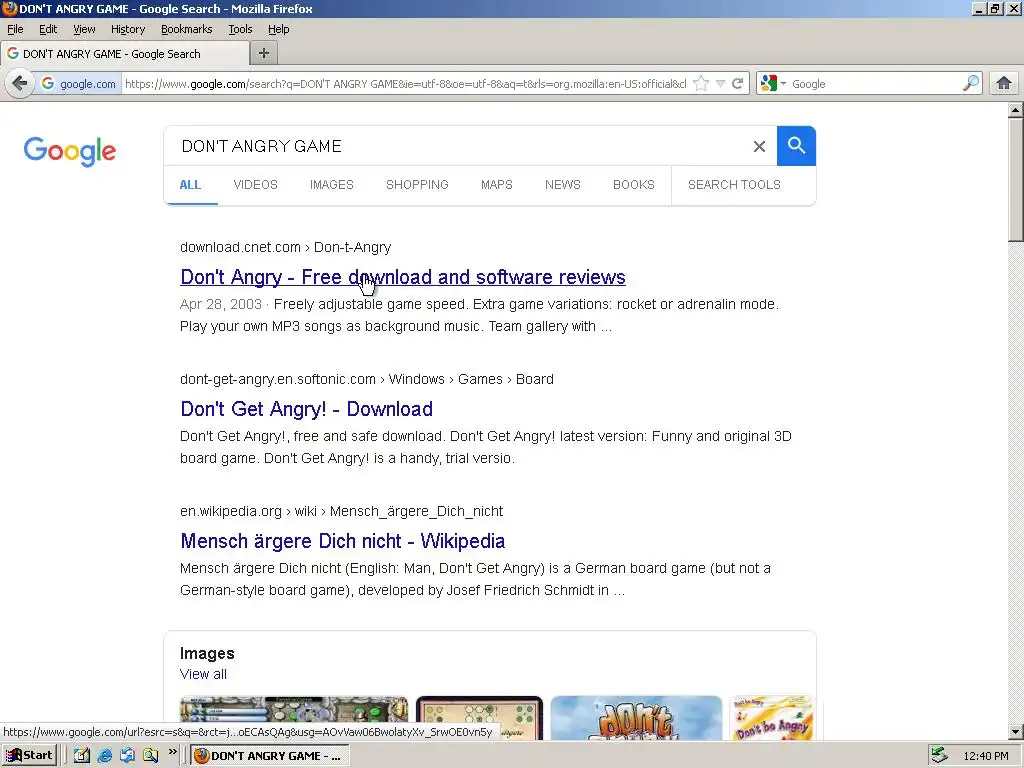Click the folder search quick launch icon
The image size is (1024, 768).
(x=151, y=756)
